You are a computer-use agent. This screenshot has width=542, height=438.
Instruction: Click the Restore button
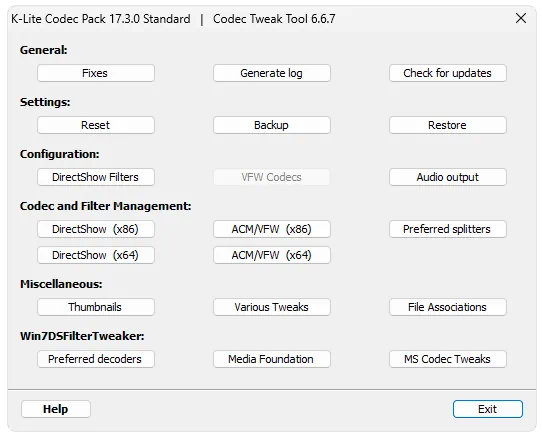click(448, 125)
